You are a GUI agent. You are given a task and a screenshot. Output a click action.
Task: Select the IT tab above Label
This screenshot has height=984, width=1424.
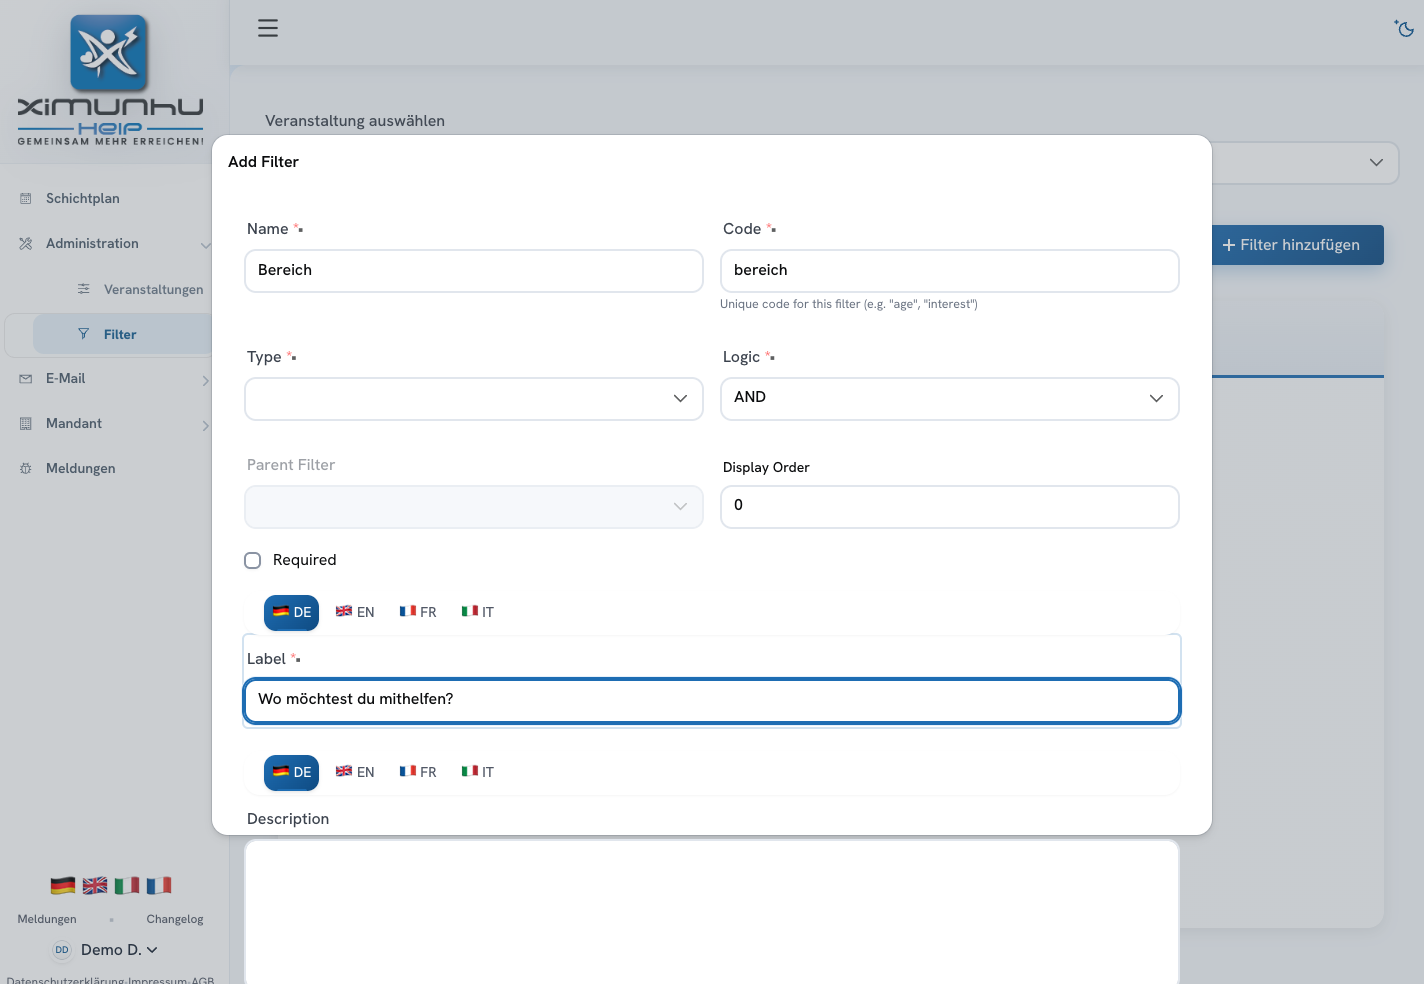coord(478,612)
